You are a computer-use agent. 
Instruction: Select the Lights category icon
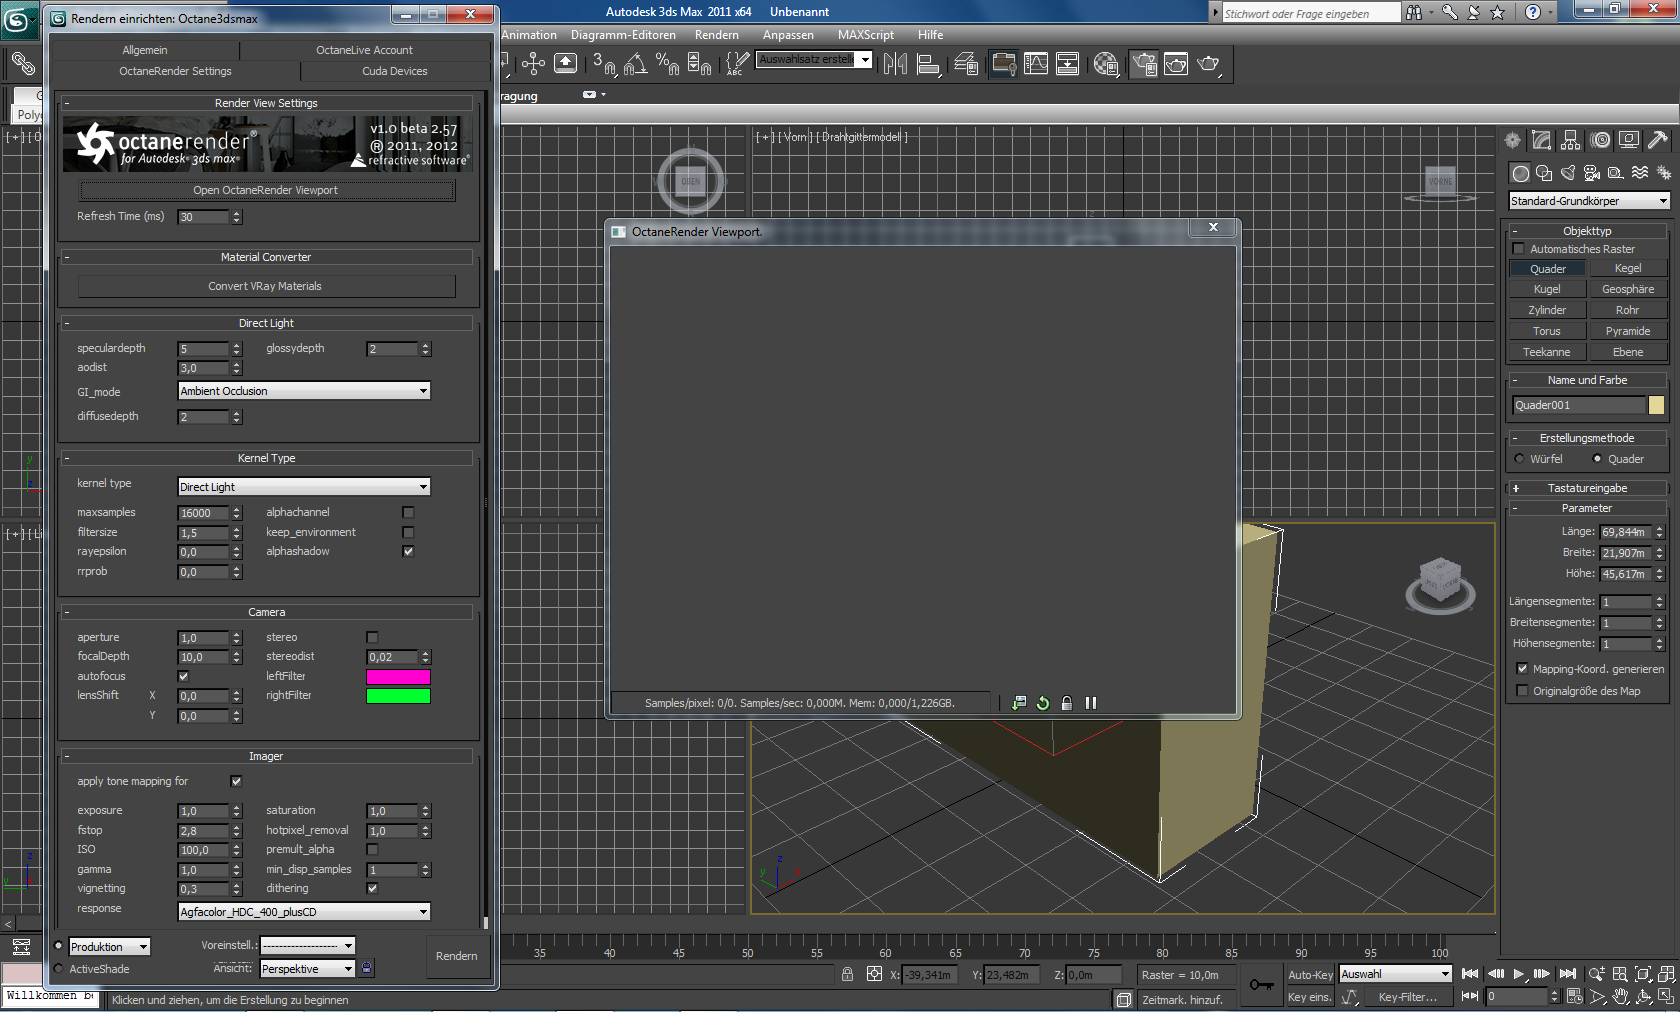[1568, 173]
